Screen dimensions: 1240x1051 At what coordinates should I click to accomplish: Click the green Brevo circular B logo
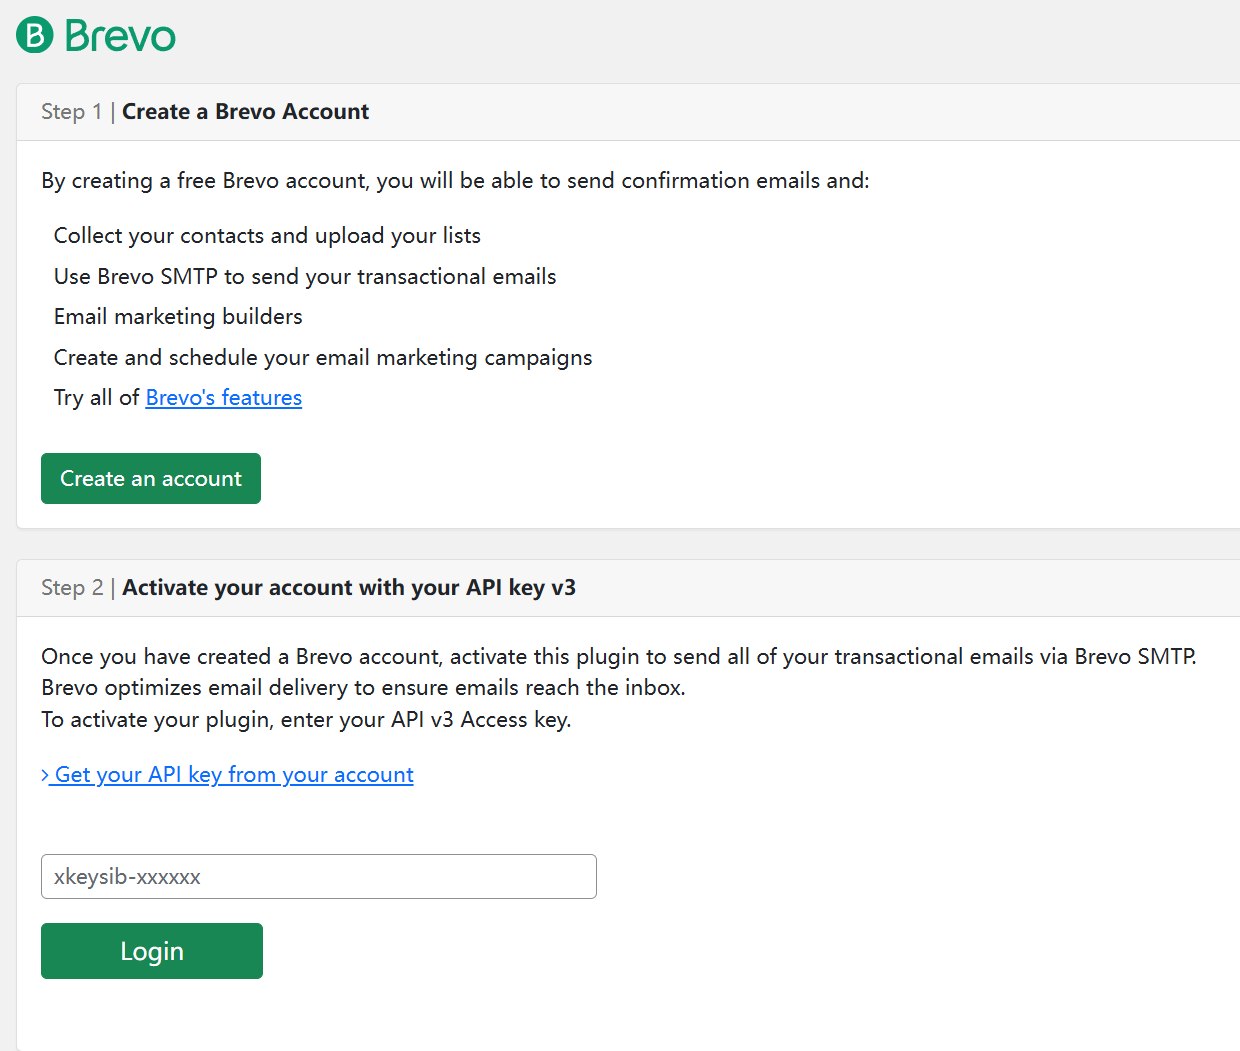coord(35,36)
